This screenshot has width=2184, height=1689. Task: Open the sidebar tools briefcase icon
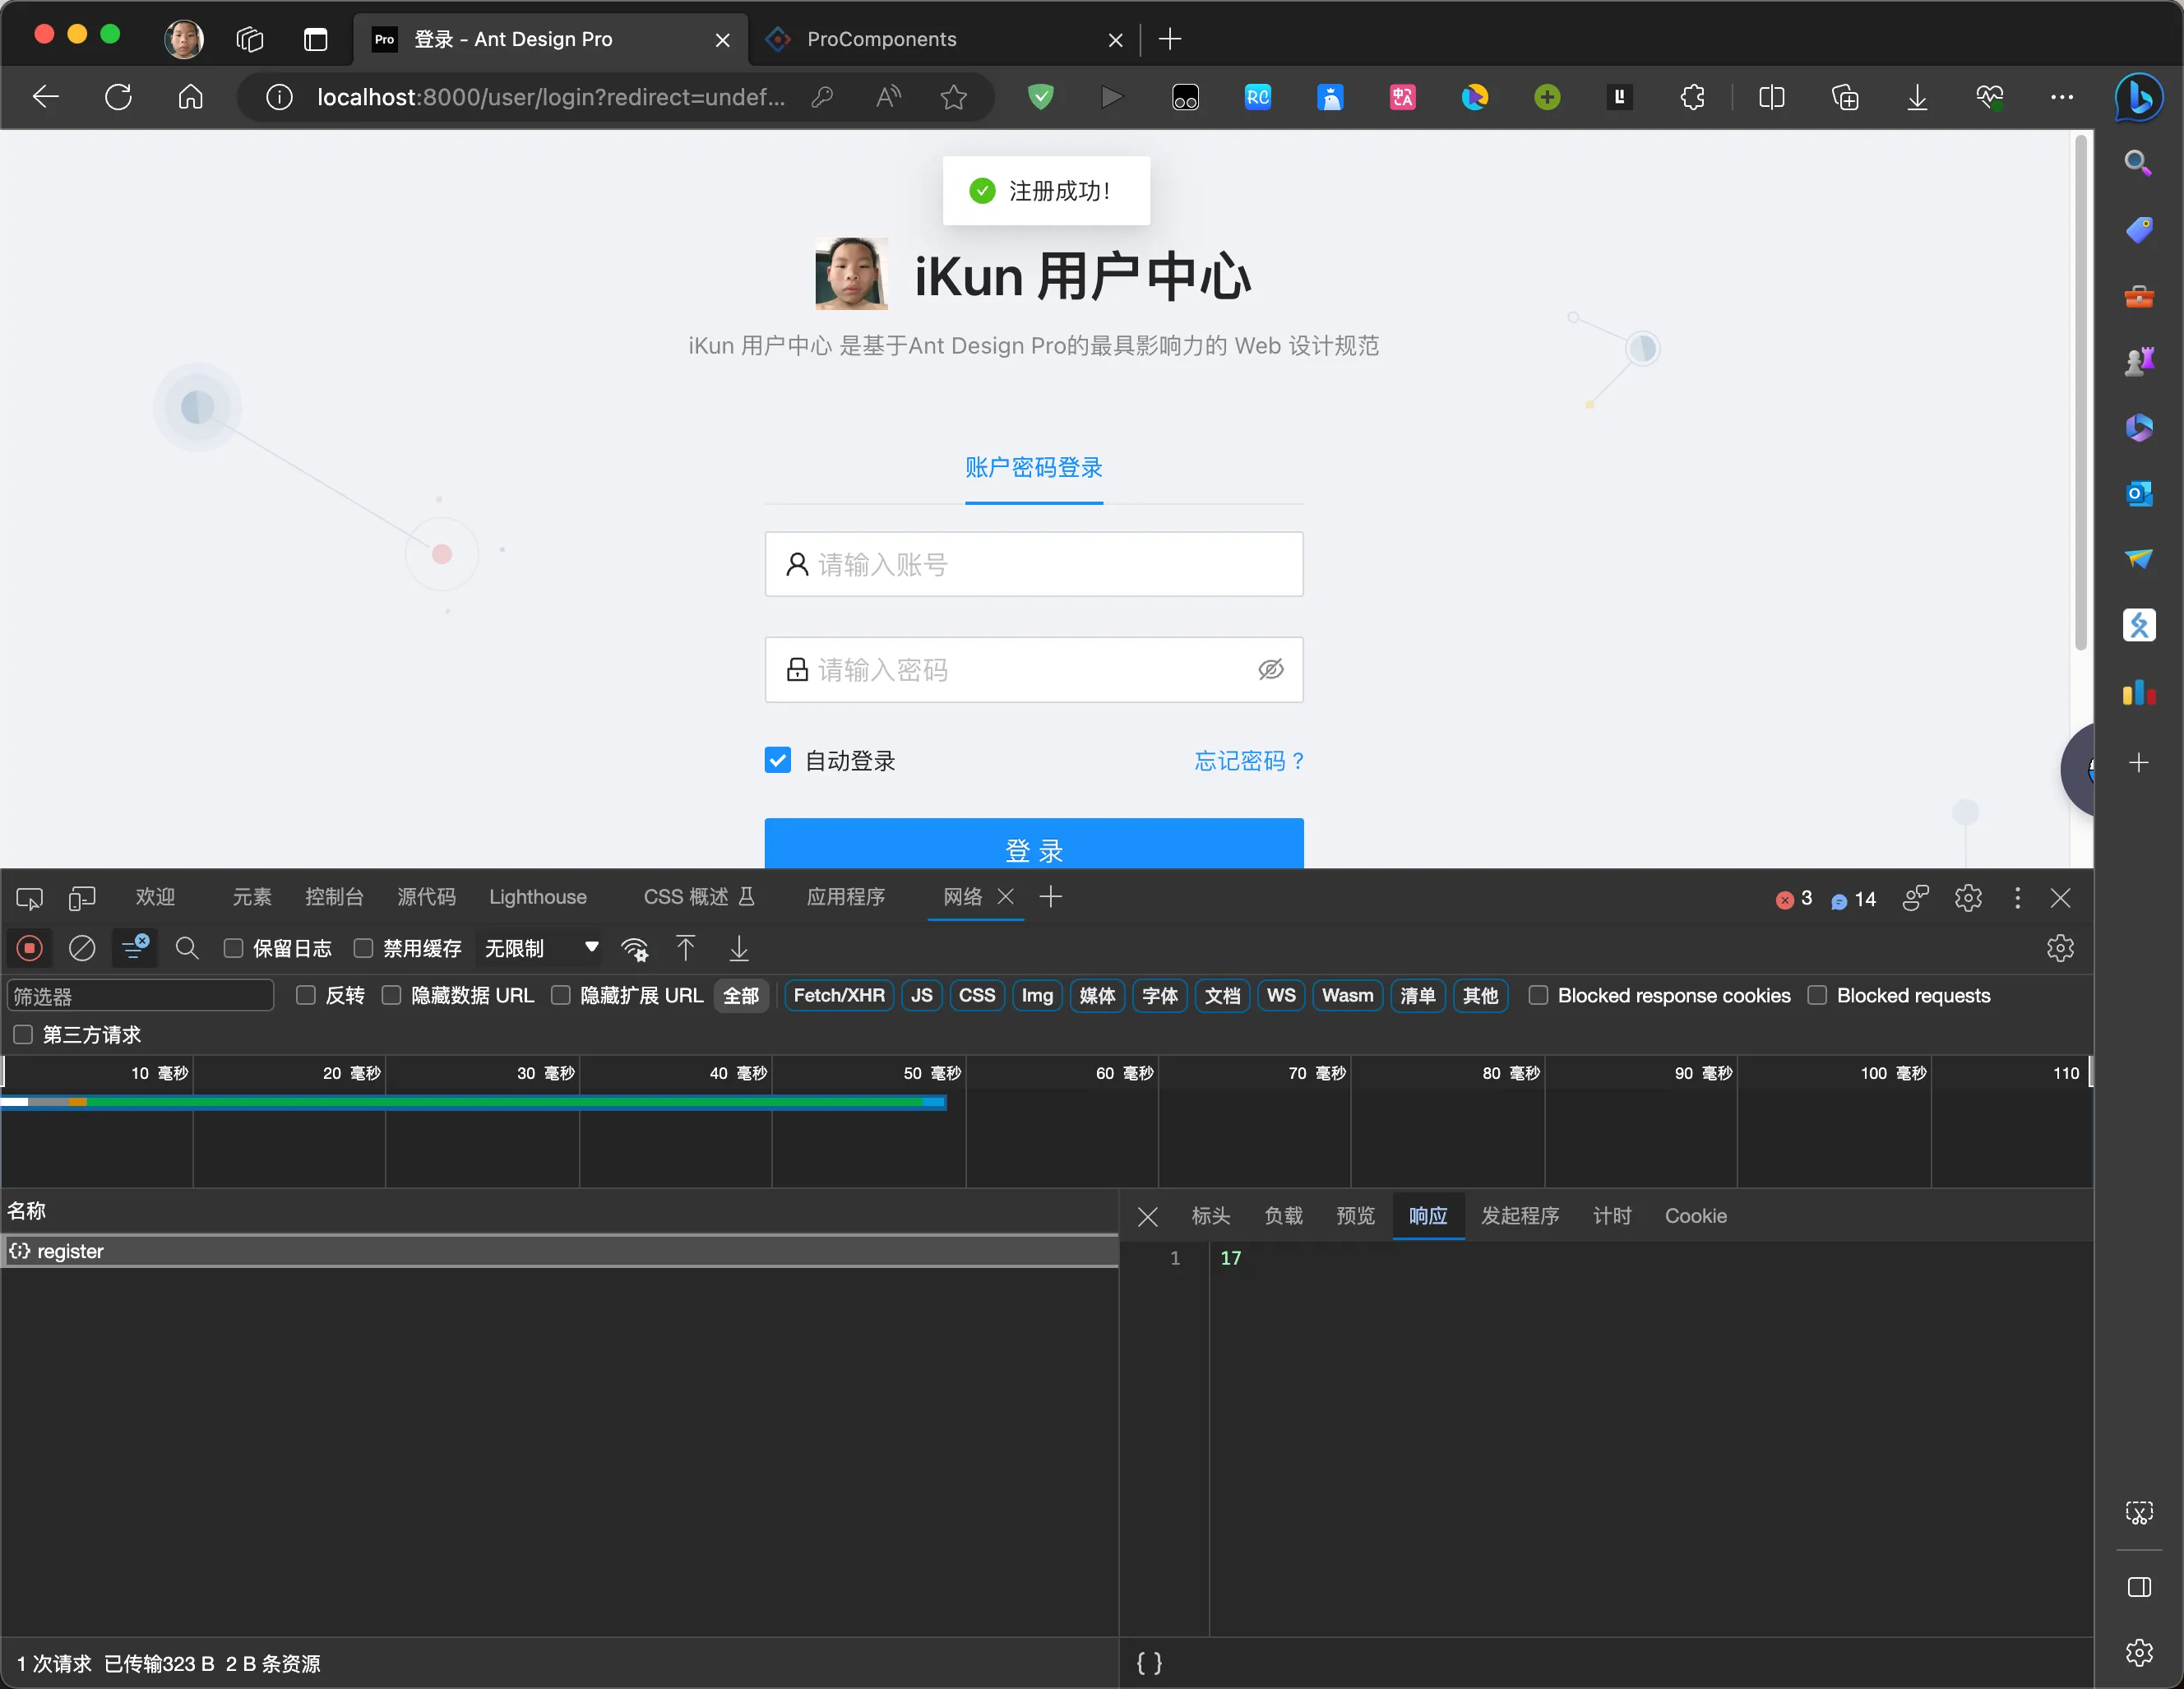click(2138, 296)
